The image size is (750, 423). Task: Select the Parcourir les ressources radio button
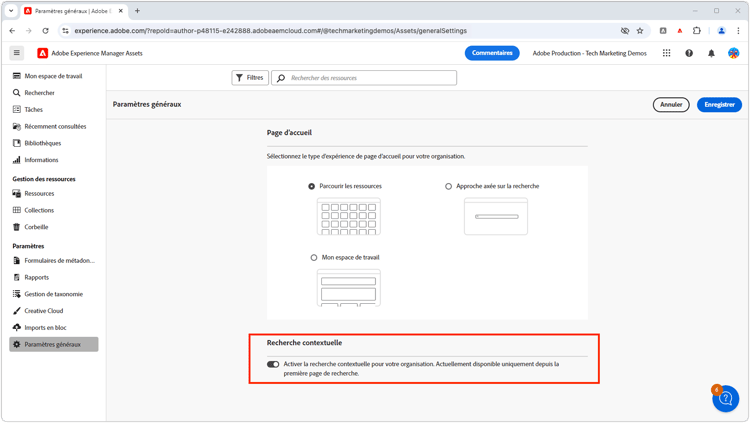311,186
